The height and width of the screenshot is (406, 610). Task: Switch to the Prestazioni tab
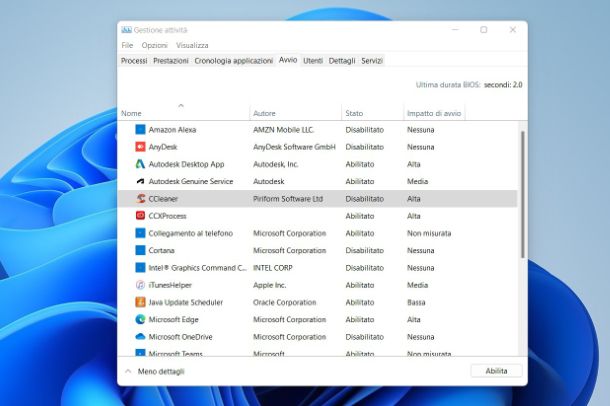(171, 61)
